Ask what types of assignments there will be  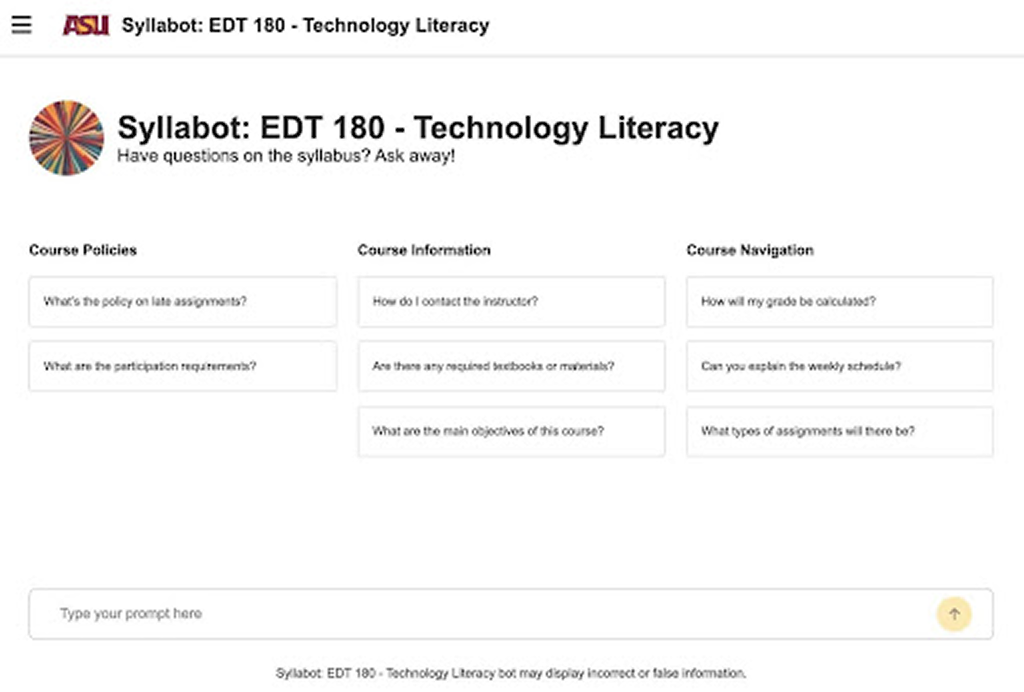pos(838,431)
